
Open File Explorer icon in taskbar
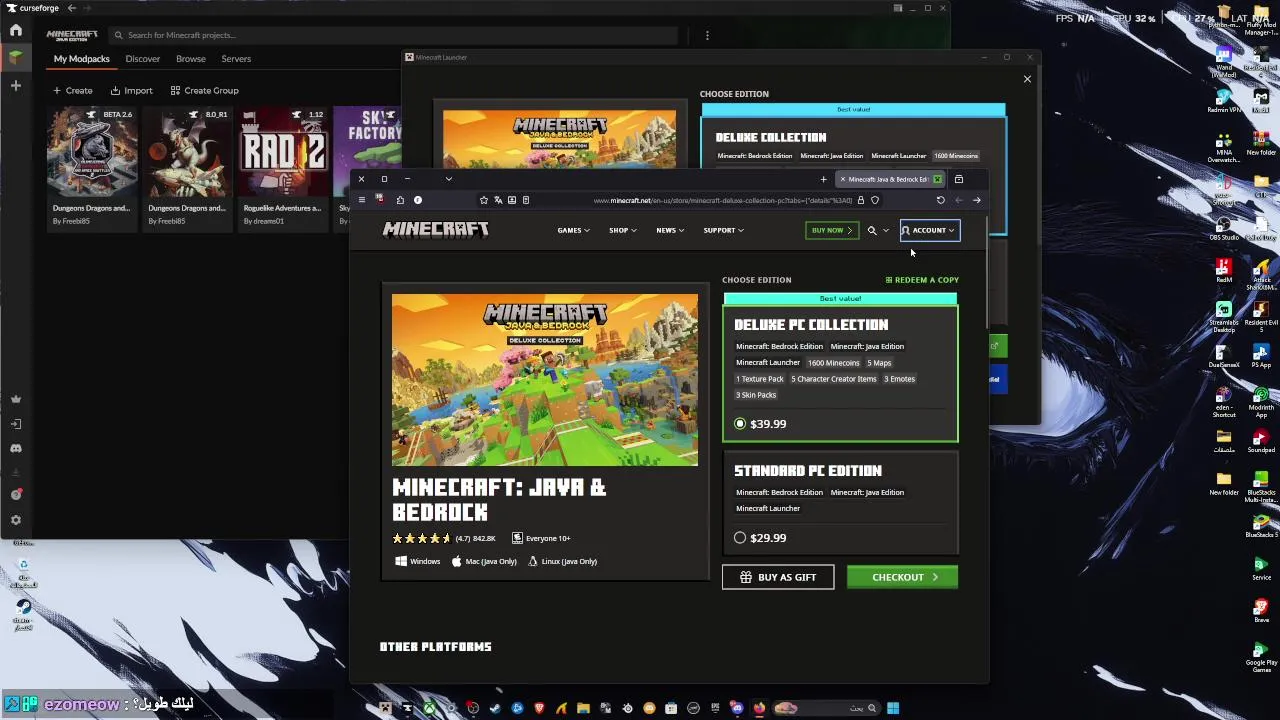(583, 708)
